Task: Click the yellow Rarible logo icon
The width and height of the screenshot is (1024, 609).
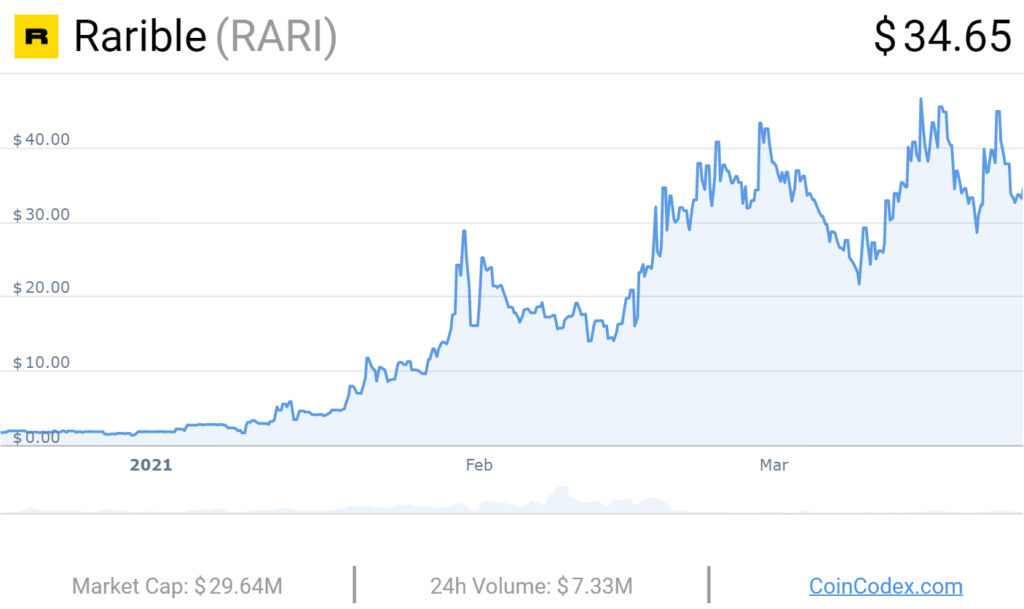Action: [37, 37]
